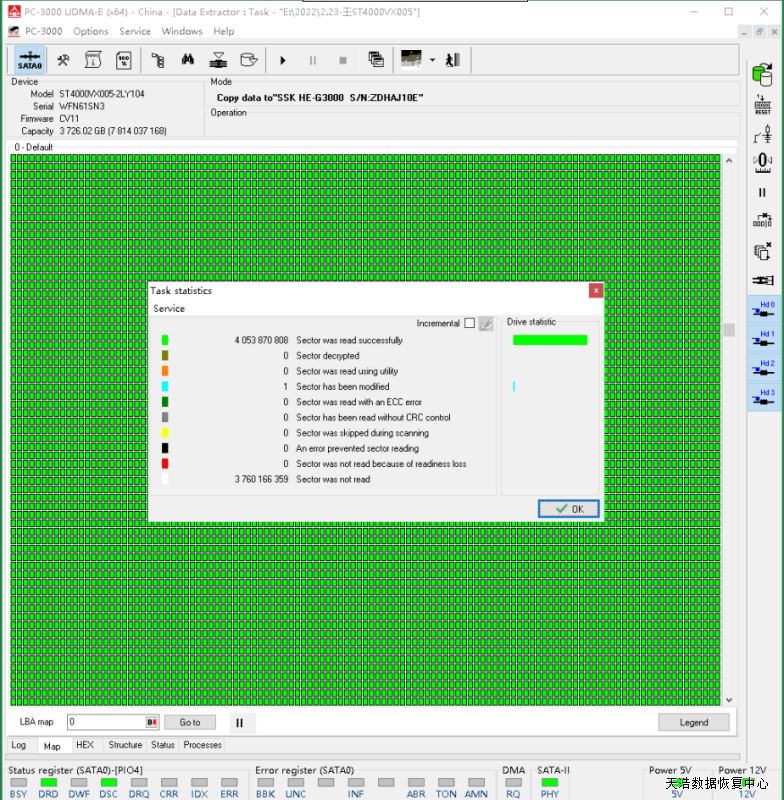Open the LBA map hex toggle dropdown
The image size is (784, 800).
152,722
